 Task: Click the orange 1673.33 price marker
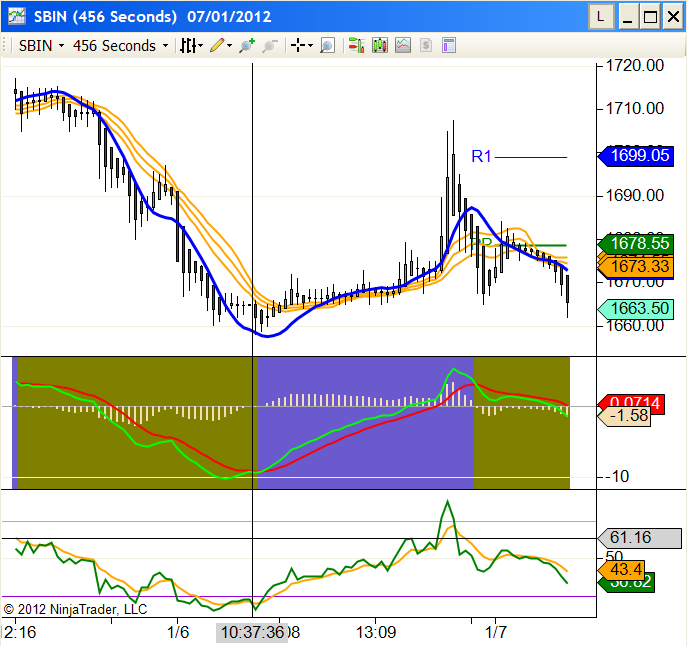636,266
